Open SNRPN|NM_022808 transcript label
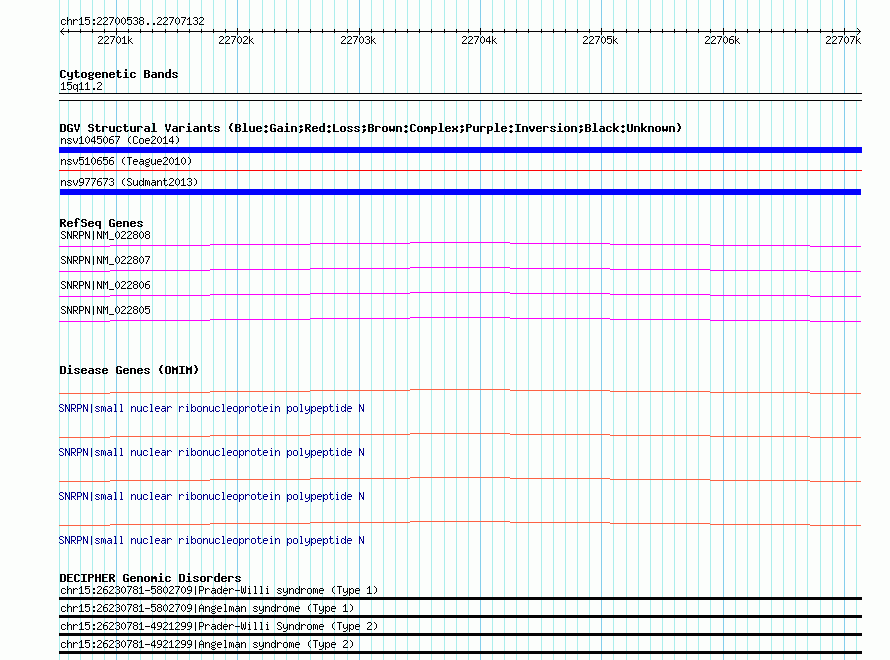 [106, 236]
